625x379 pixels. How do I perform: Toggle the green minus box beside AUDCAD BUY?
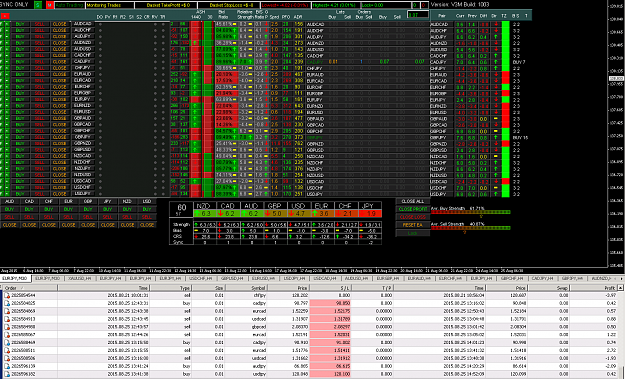[x=7, y=24]
